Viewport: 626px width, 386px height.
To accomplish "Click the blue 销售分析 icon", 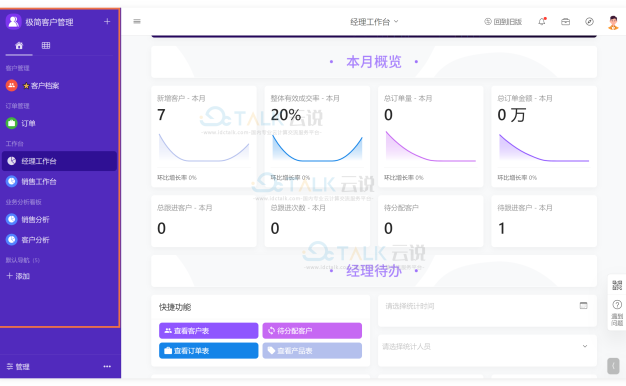I will click(12, 219).
